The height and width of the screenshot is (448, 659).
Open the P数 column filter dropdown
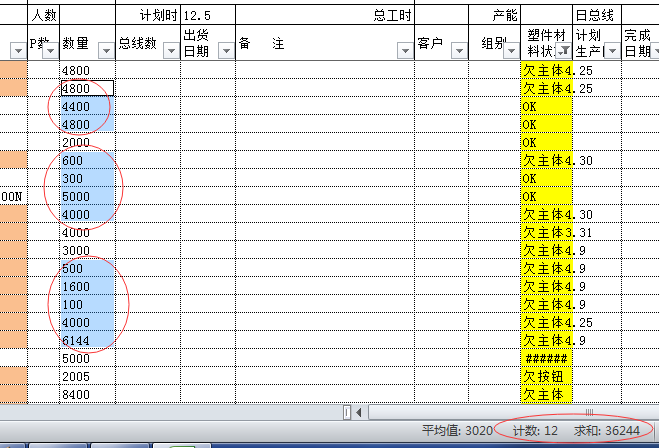tap(50, 51)
